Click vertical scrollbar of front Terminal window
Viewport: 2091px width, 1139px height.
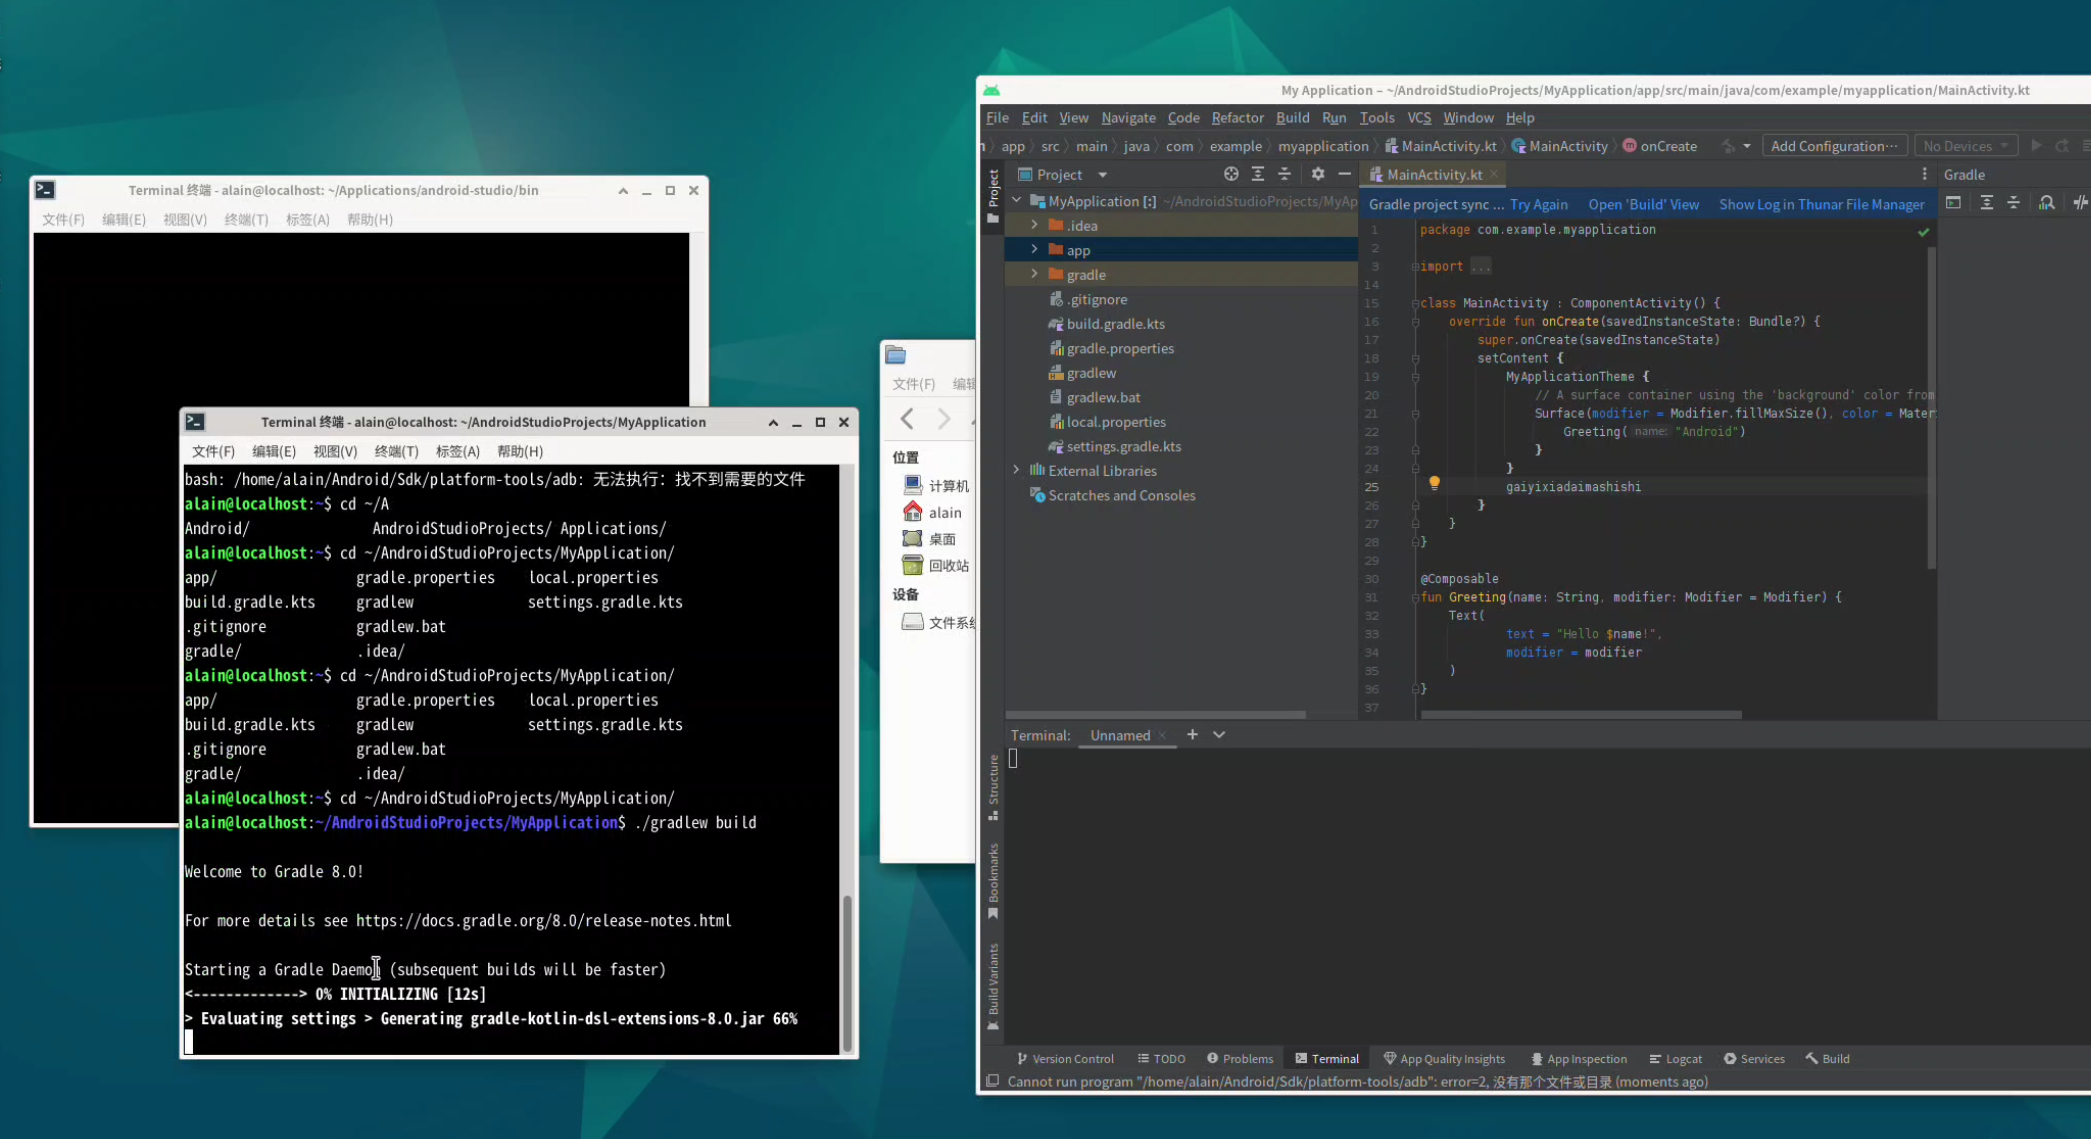click(x=848, y=972)
